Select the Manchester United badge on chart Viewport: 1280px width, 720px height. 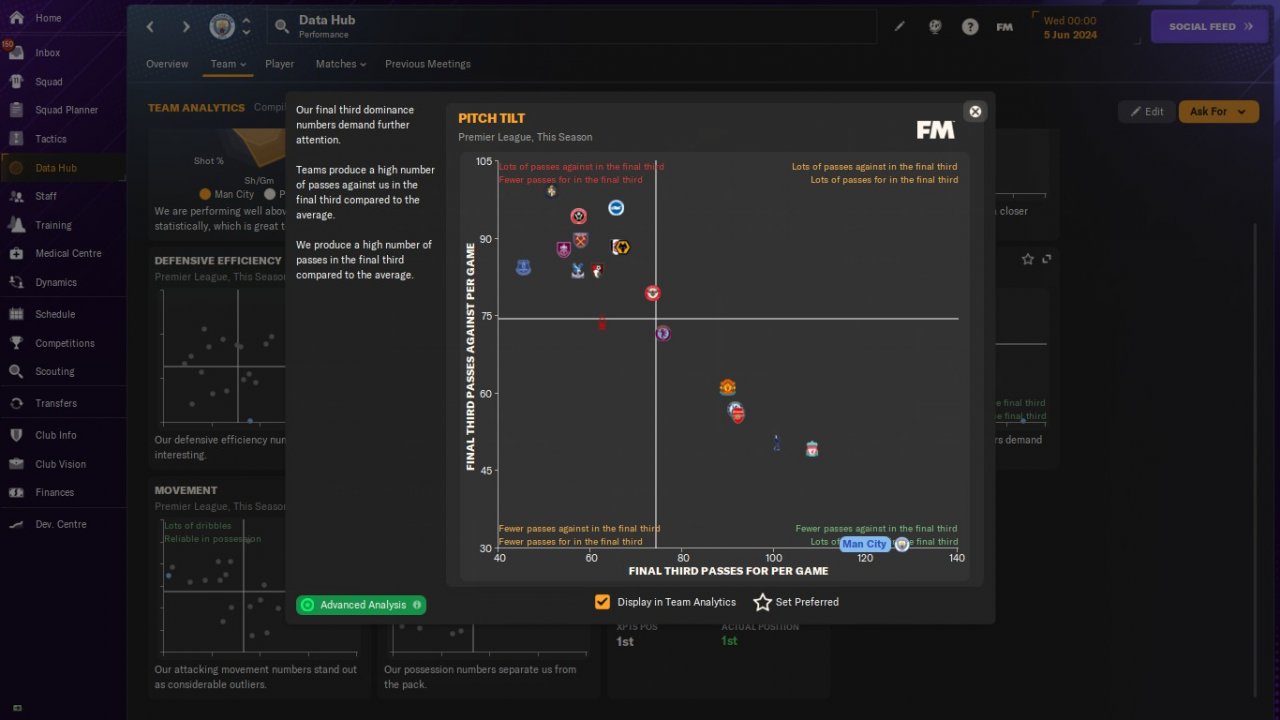(727, 387)
